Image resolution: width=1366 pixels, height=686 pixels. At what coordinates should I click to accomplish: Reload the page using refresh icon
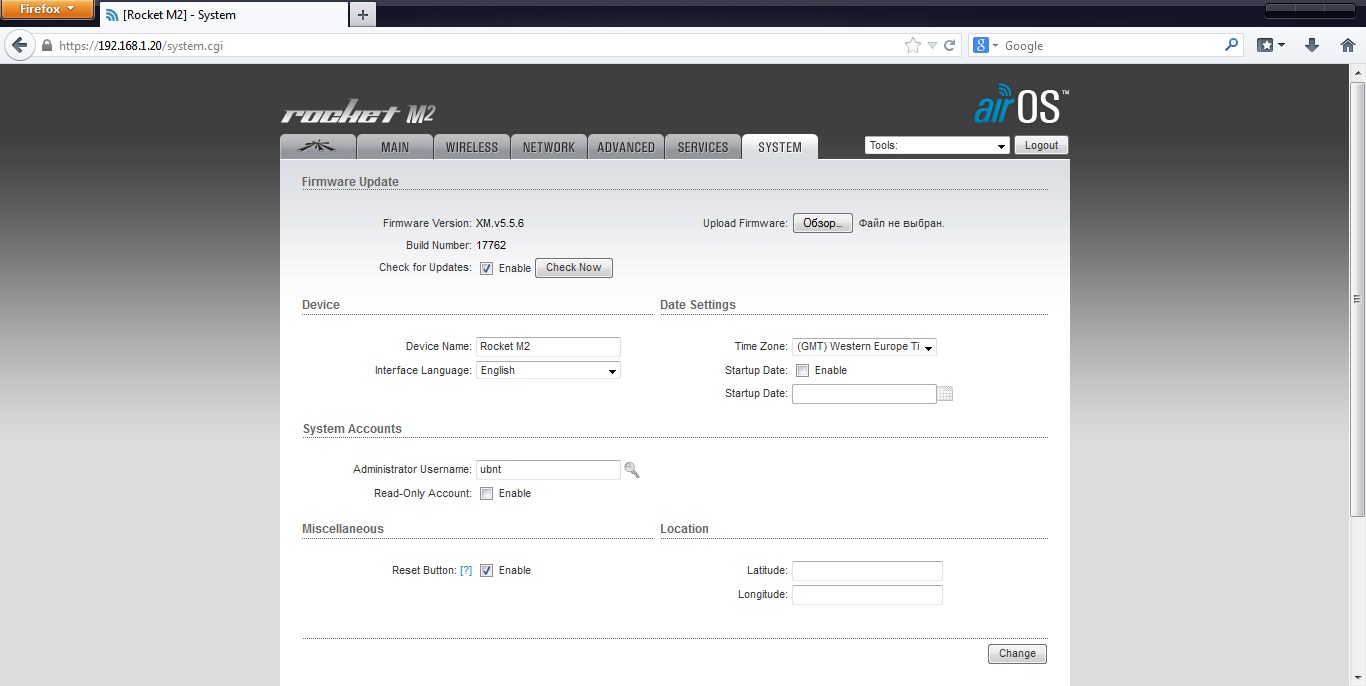949,45
